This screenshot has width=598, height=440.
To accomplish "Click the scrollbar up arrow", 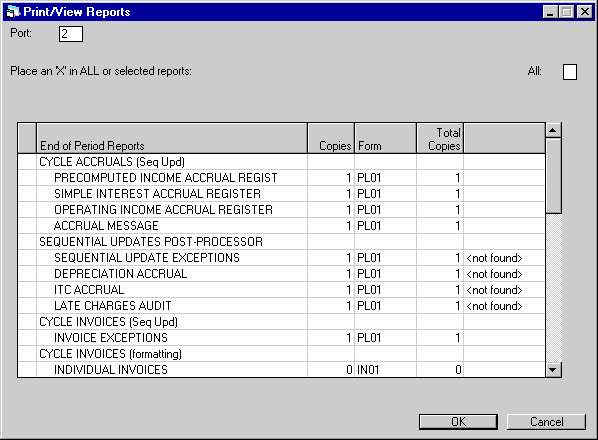I will (x=553, y=130).
